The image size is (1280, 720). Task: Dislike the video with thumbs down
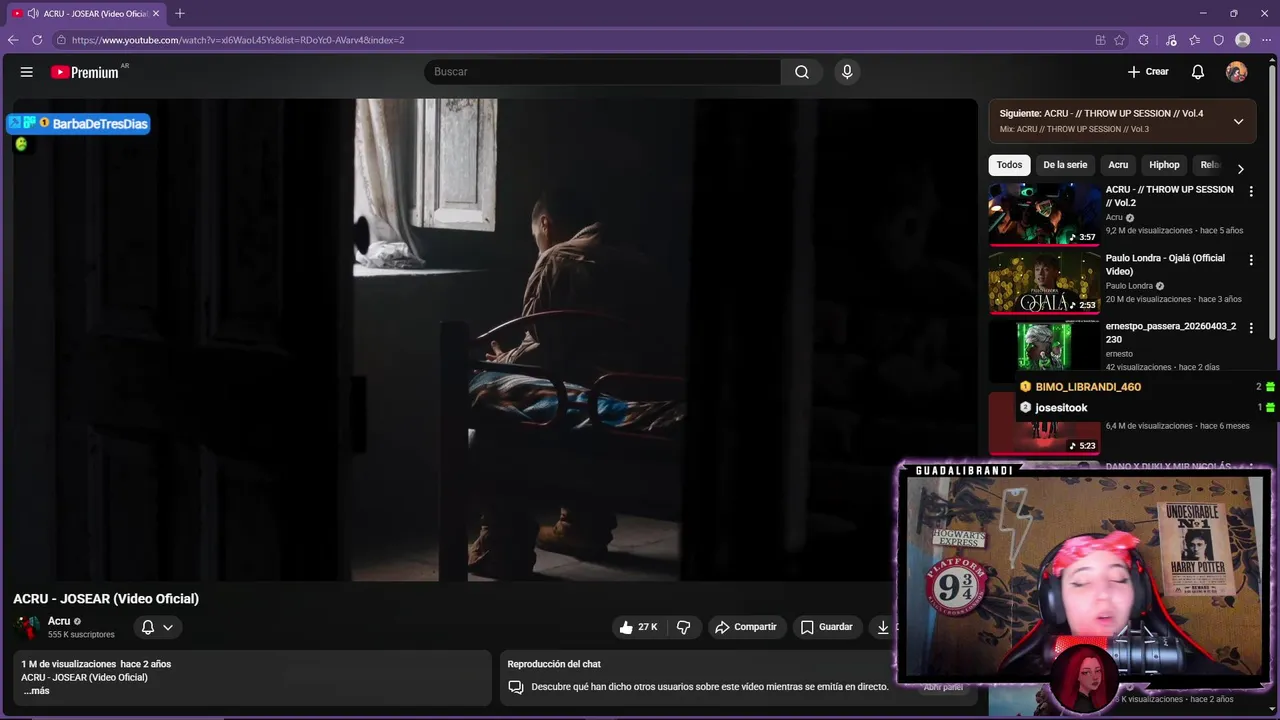tap(684, 627)
